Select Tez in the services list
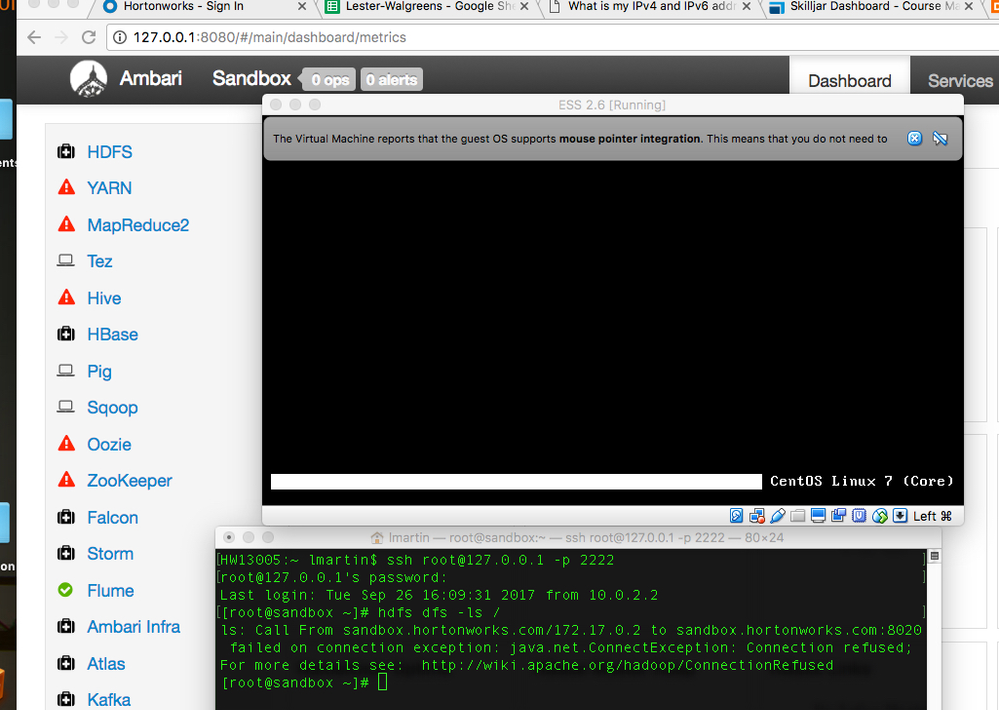999x710 pixels. pyautogui.click(x=100, y=261)
